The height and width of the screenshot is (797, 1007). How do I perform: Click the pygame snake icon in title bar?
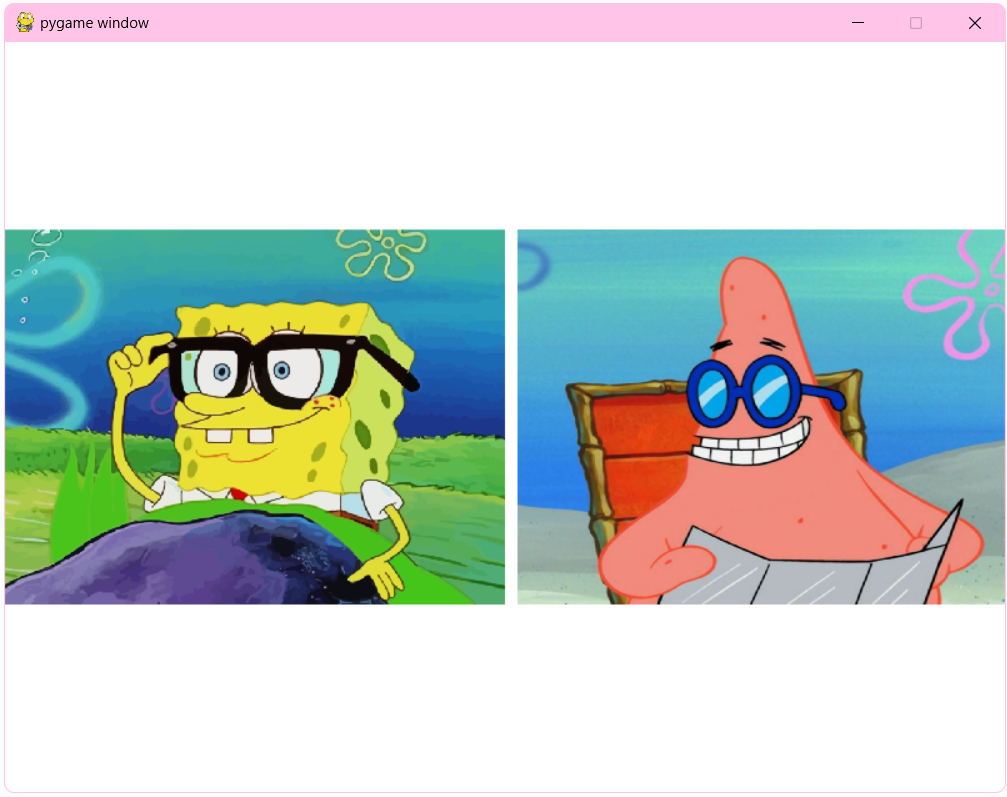point(25,23)
